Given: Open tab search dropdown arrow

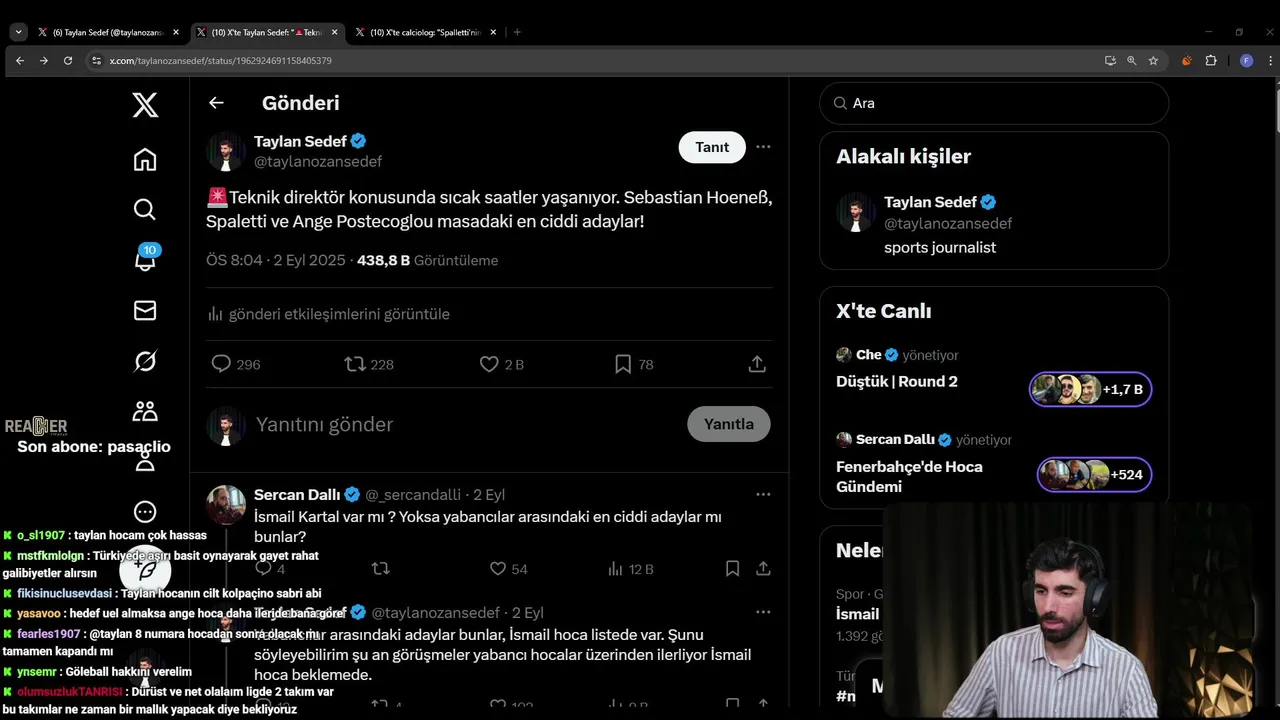Looking at the screenshot, I should tap(18, 32).
